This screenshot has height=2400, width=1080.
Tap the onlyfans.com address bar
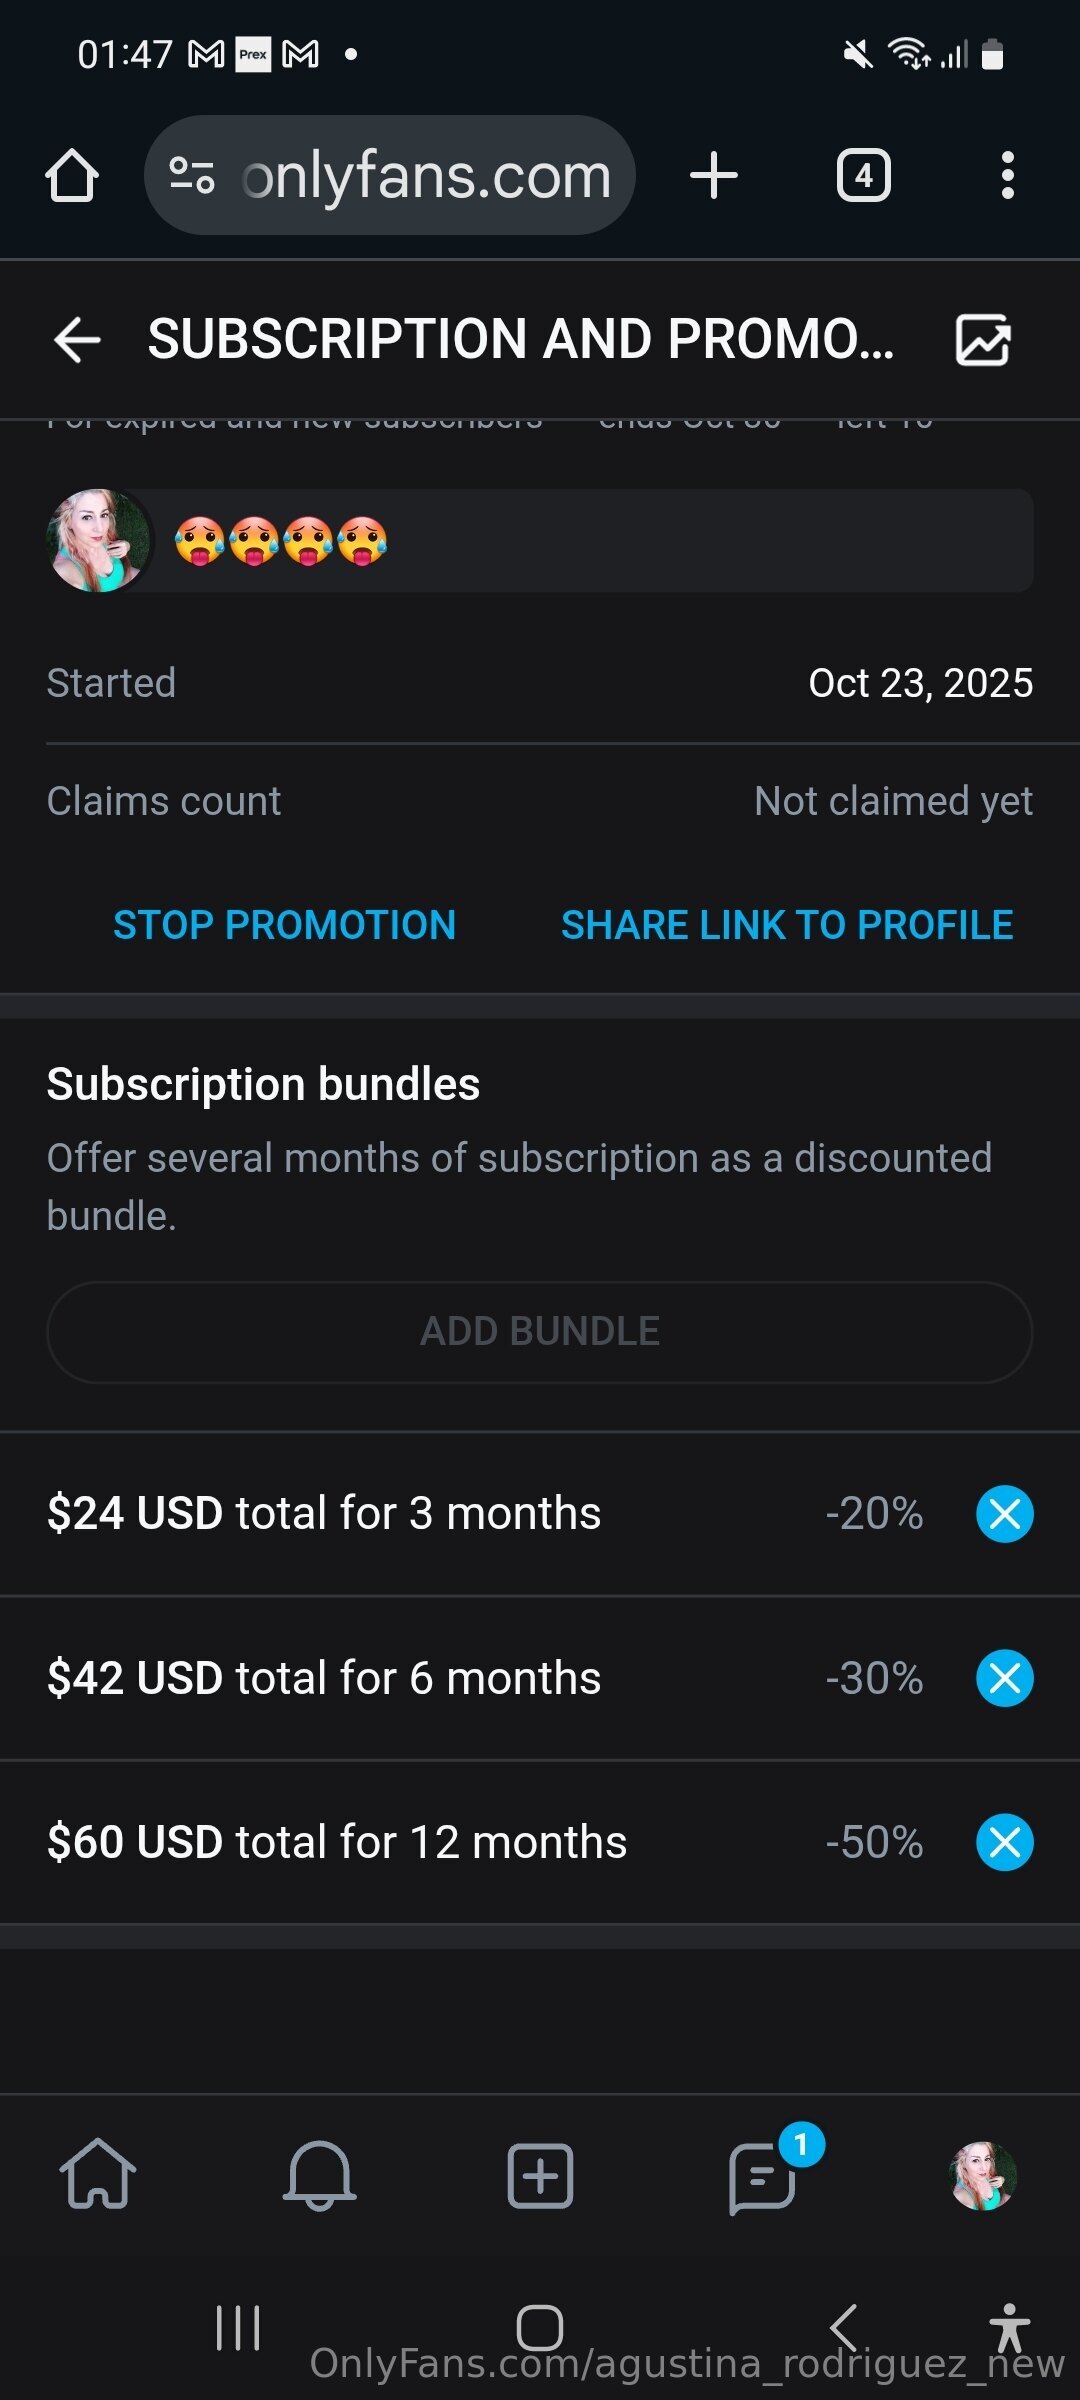[427, 176]
